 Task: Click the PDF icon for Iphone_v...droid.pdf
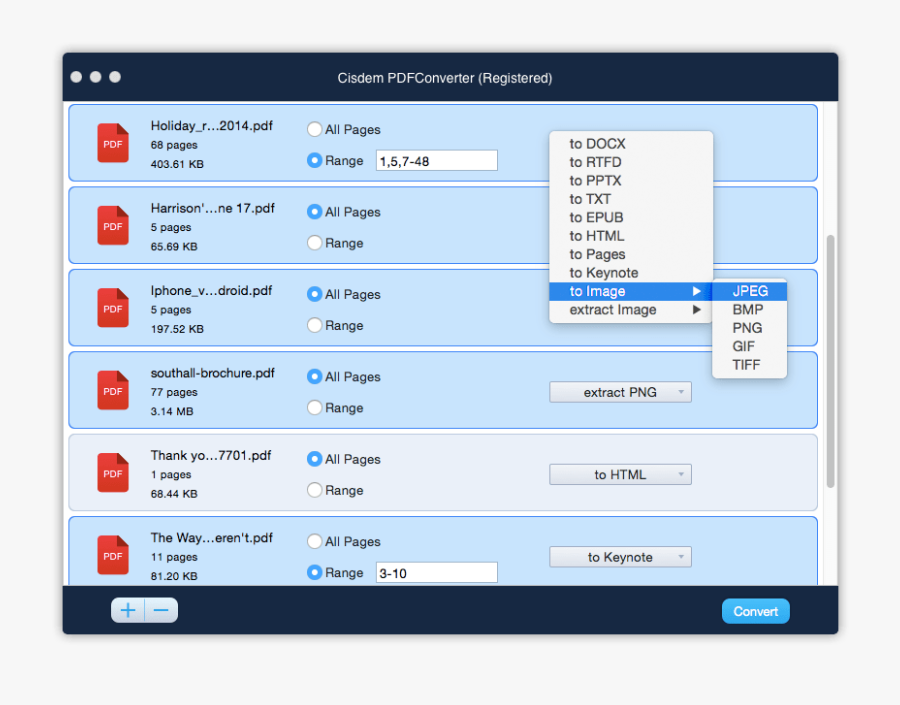coord(112,308)
